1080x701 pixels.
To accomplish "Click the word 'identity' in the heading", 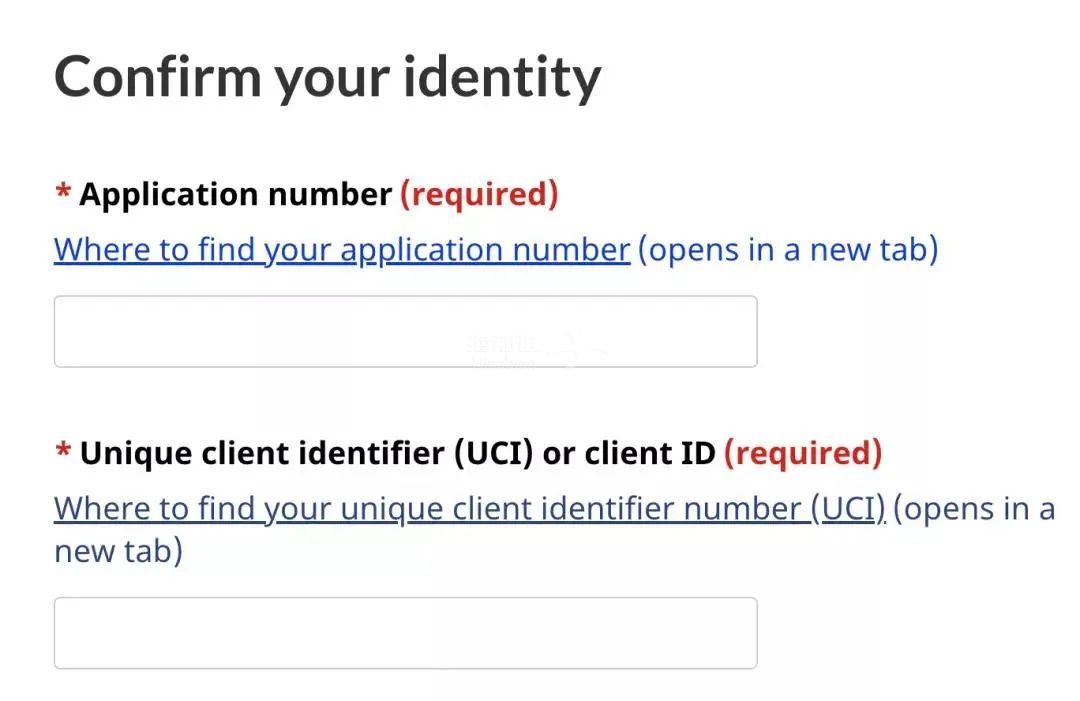I will (x=502, y=77).
